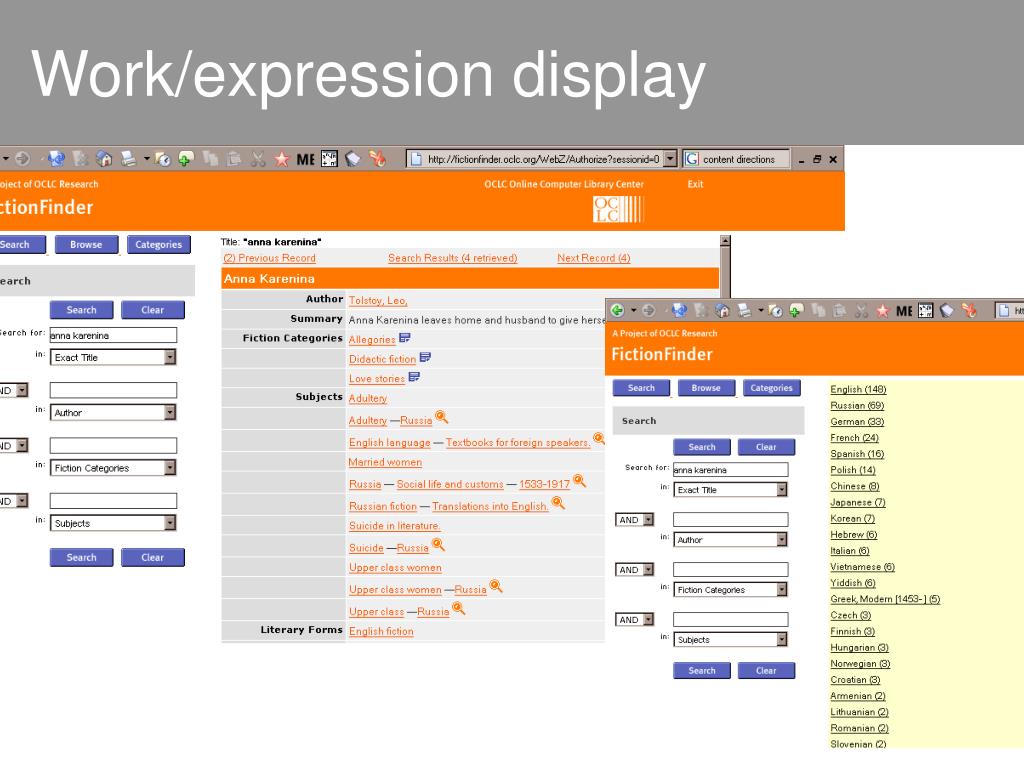Open first AND operator dropdown in front window
Screen dimensions: 1024x768
tap(648, 520)
